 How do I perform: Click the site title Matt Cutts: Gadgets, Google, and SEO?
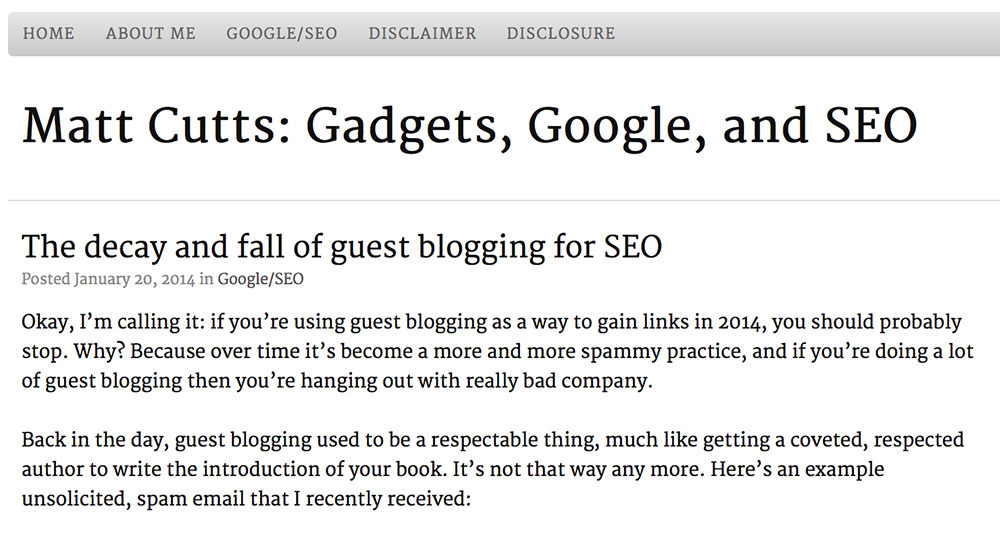tap(469, 126)
